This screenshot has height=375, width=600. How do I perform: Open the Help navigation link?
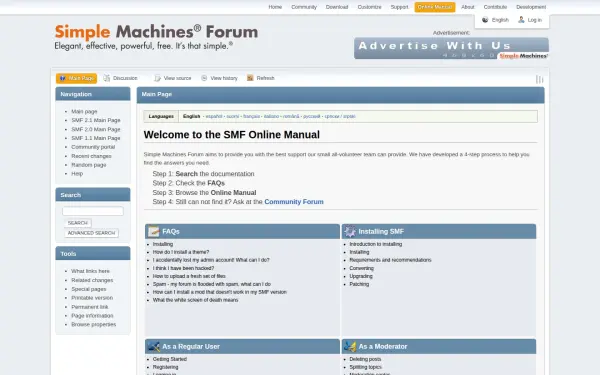pos(77,174)
